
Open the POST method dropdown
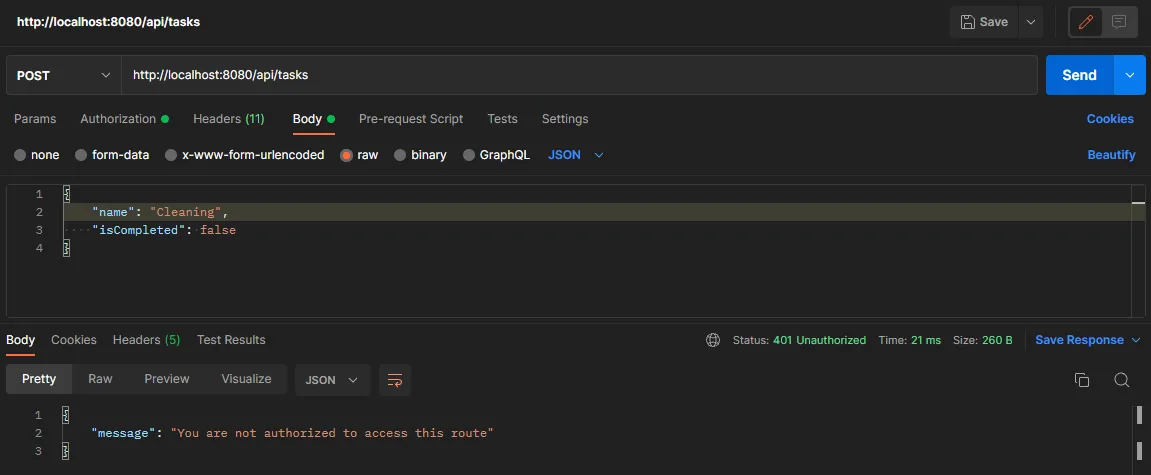coord(63,75)
